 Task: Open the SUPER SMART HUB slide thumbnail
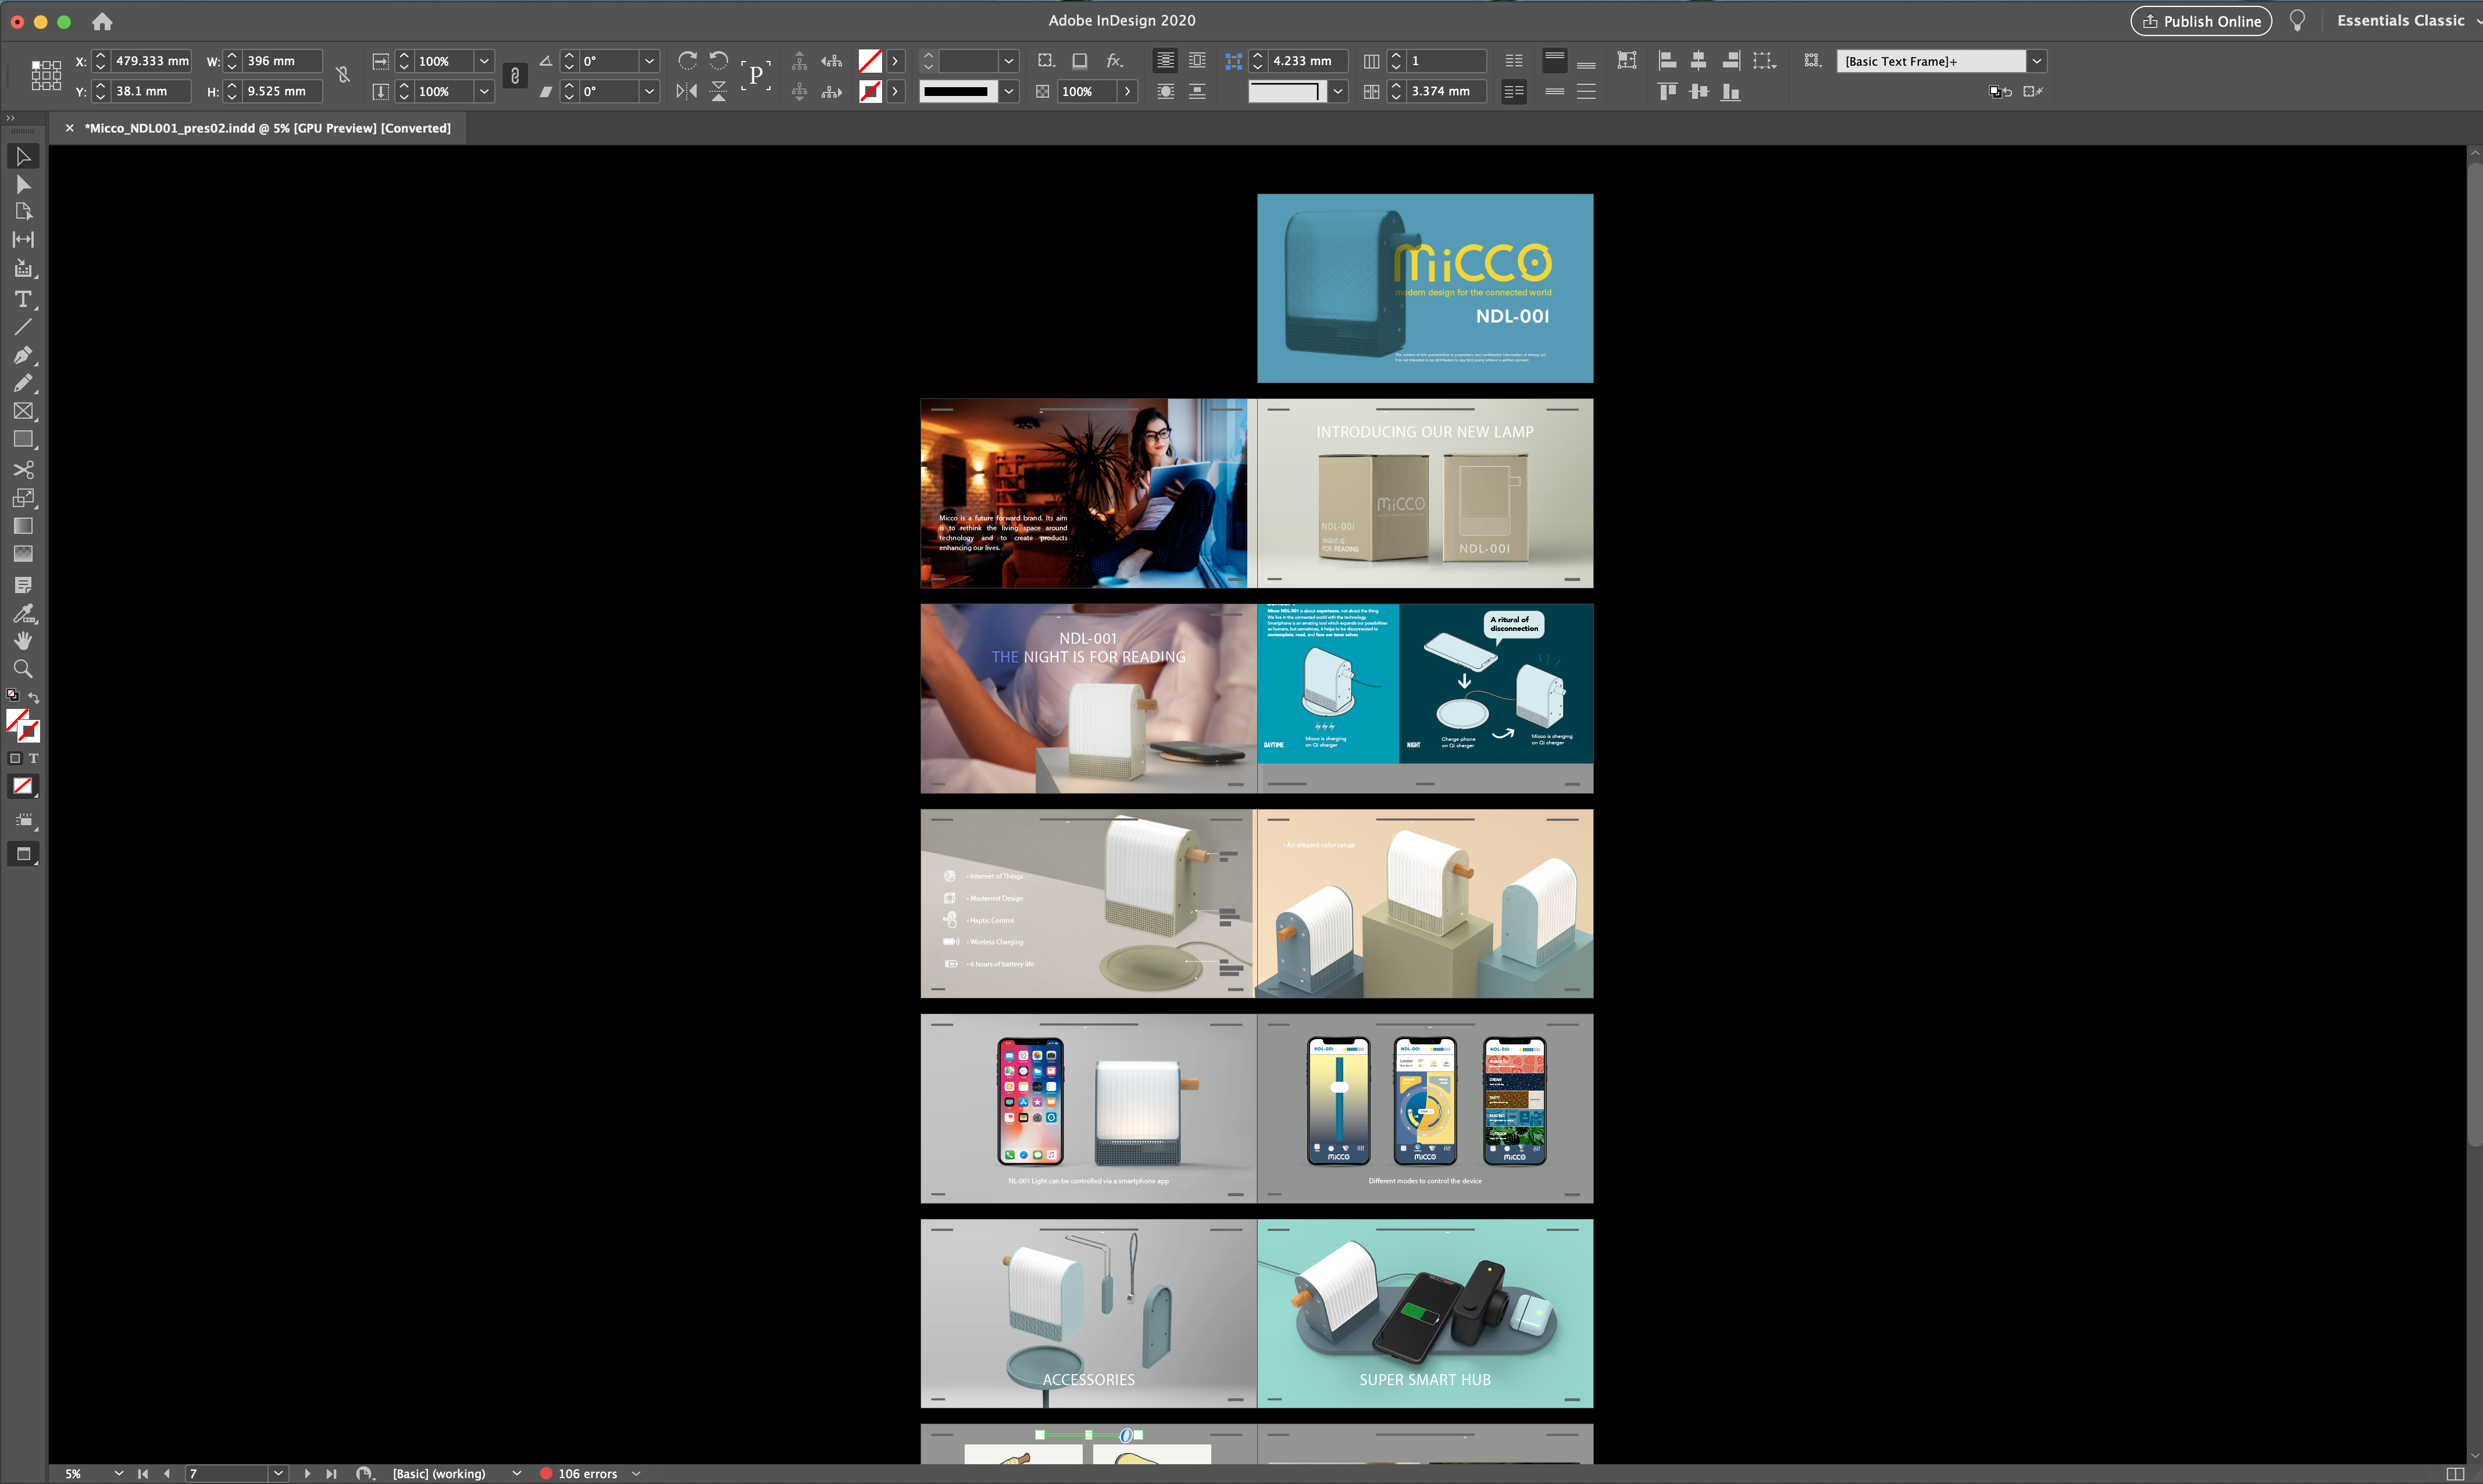point(1425,1313)
